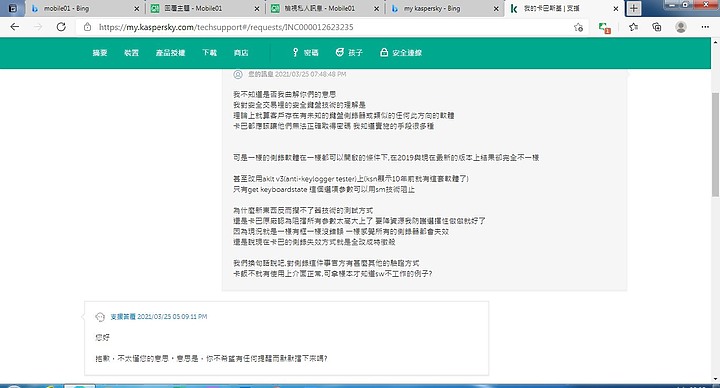This screenshot has height=388, width=720.
Task: Open the 摘要 summary menu item
Action: (100, 53)
